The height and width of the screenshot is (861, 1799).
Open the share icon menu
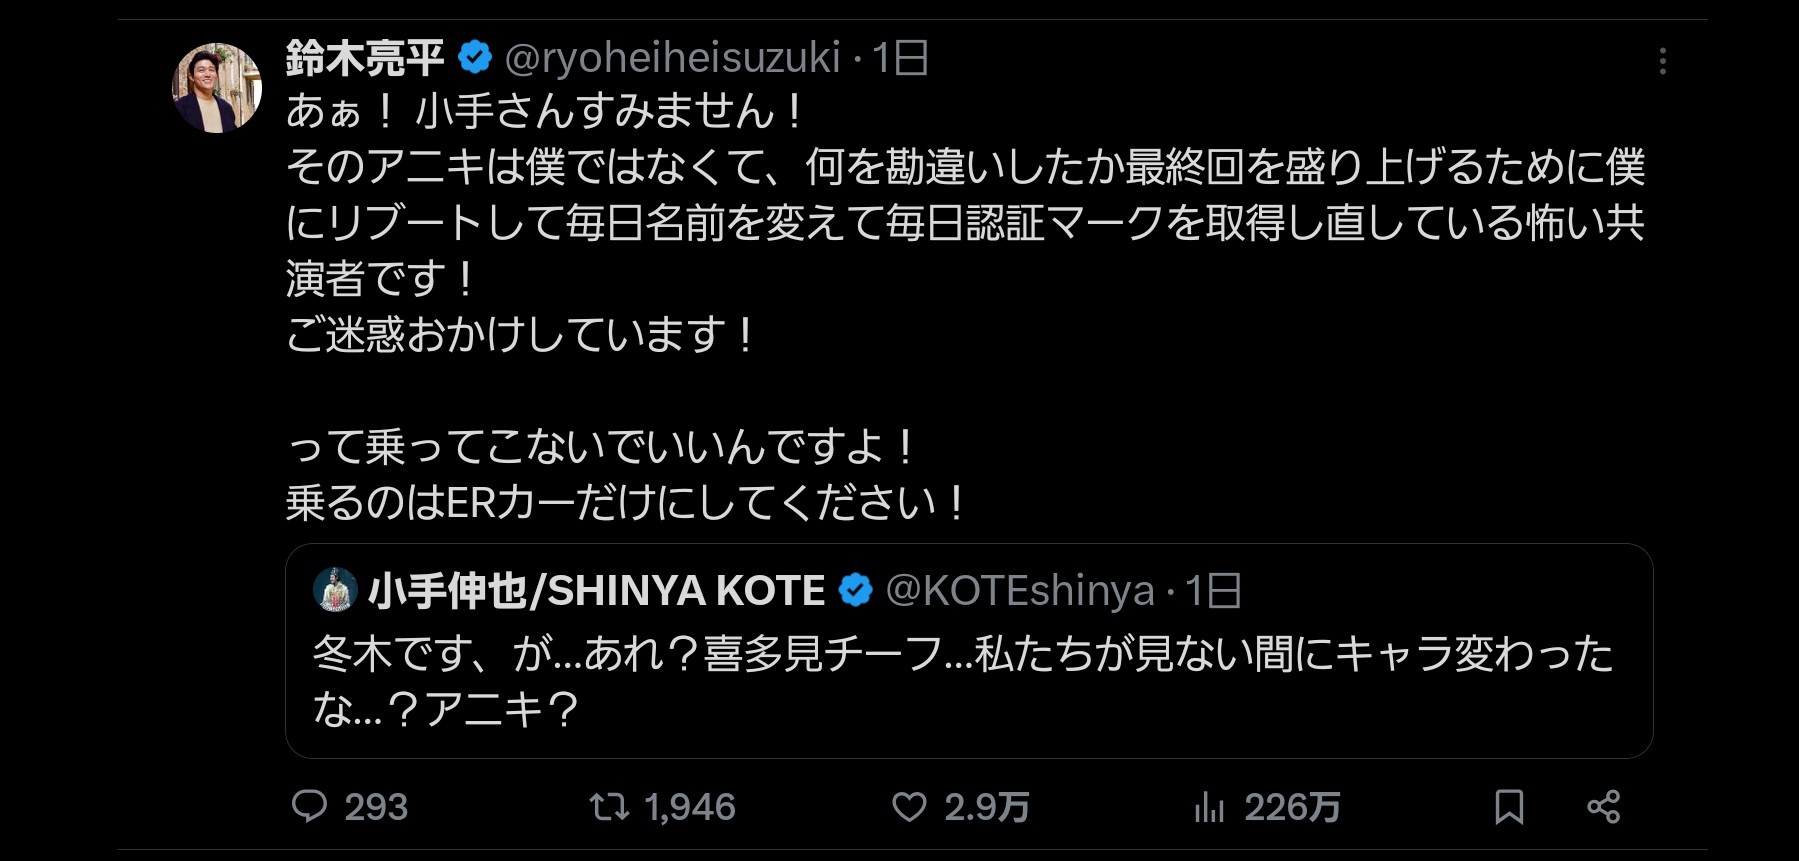click(x=1603, y=807)
